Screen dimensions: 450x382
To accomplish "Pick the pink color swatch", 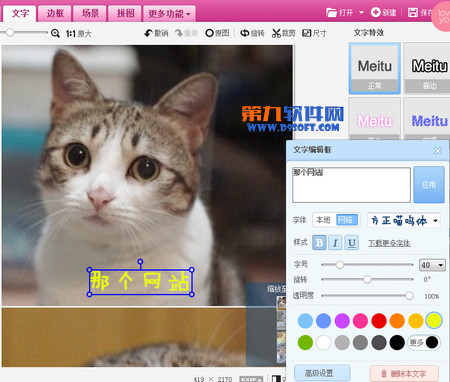I will pyautogui.click(x=360, y=321).
